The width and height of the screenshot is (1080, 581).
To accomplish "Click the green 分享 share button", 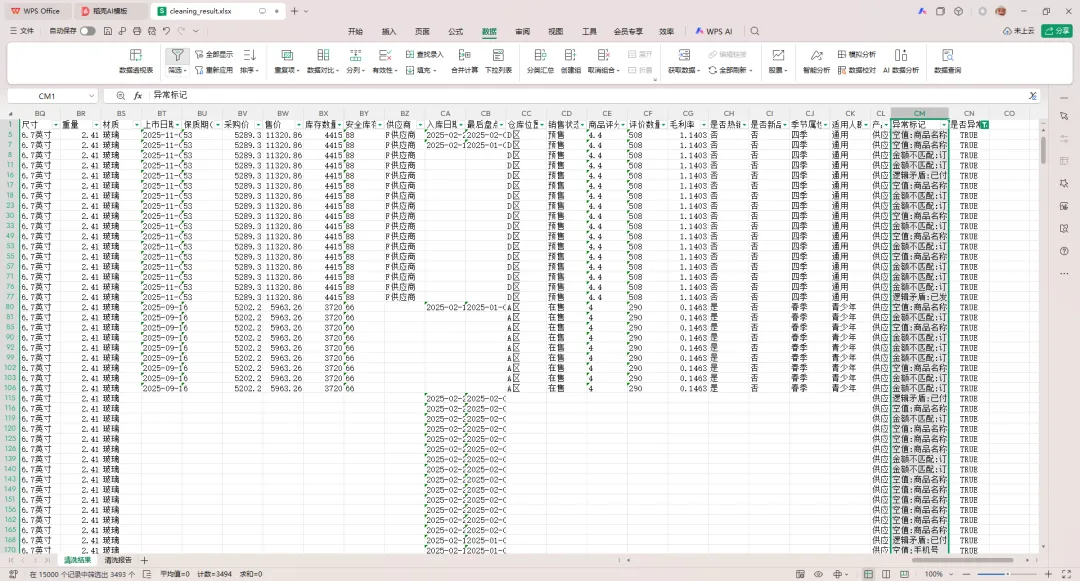I will click(1057, 31).
